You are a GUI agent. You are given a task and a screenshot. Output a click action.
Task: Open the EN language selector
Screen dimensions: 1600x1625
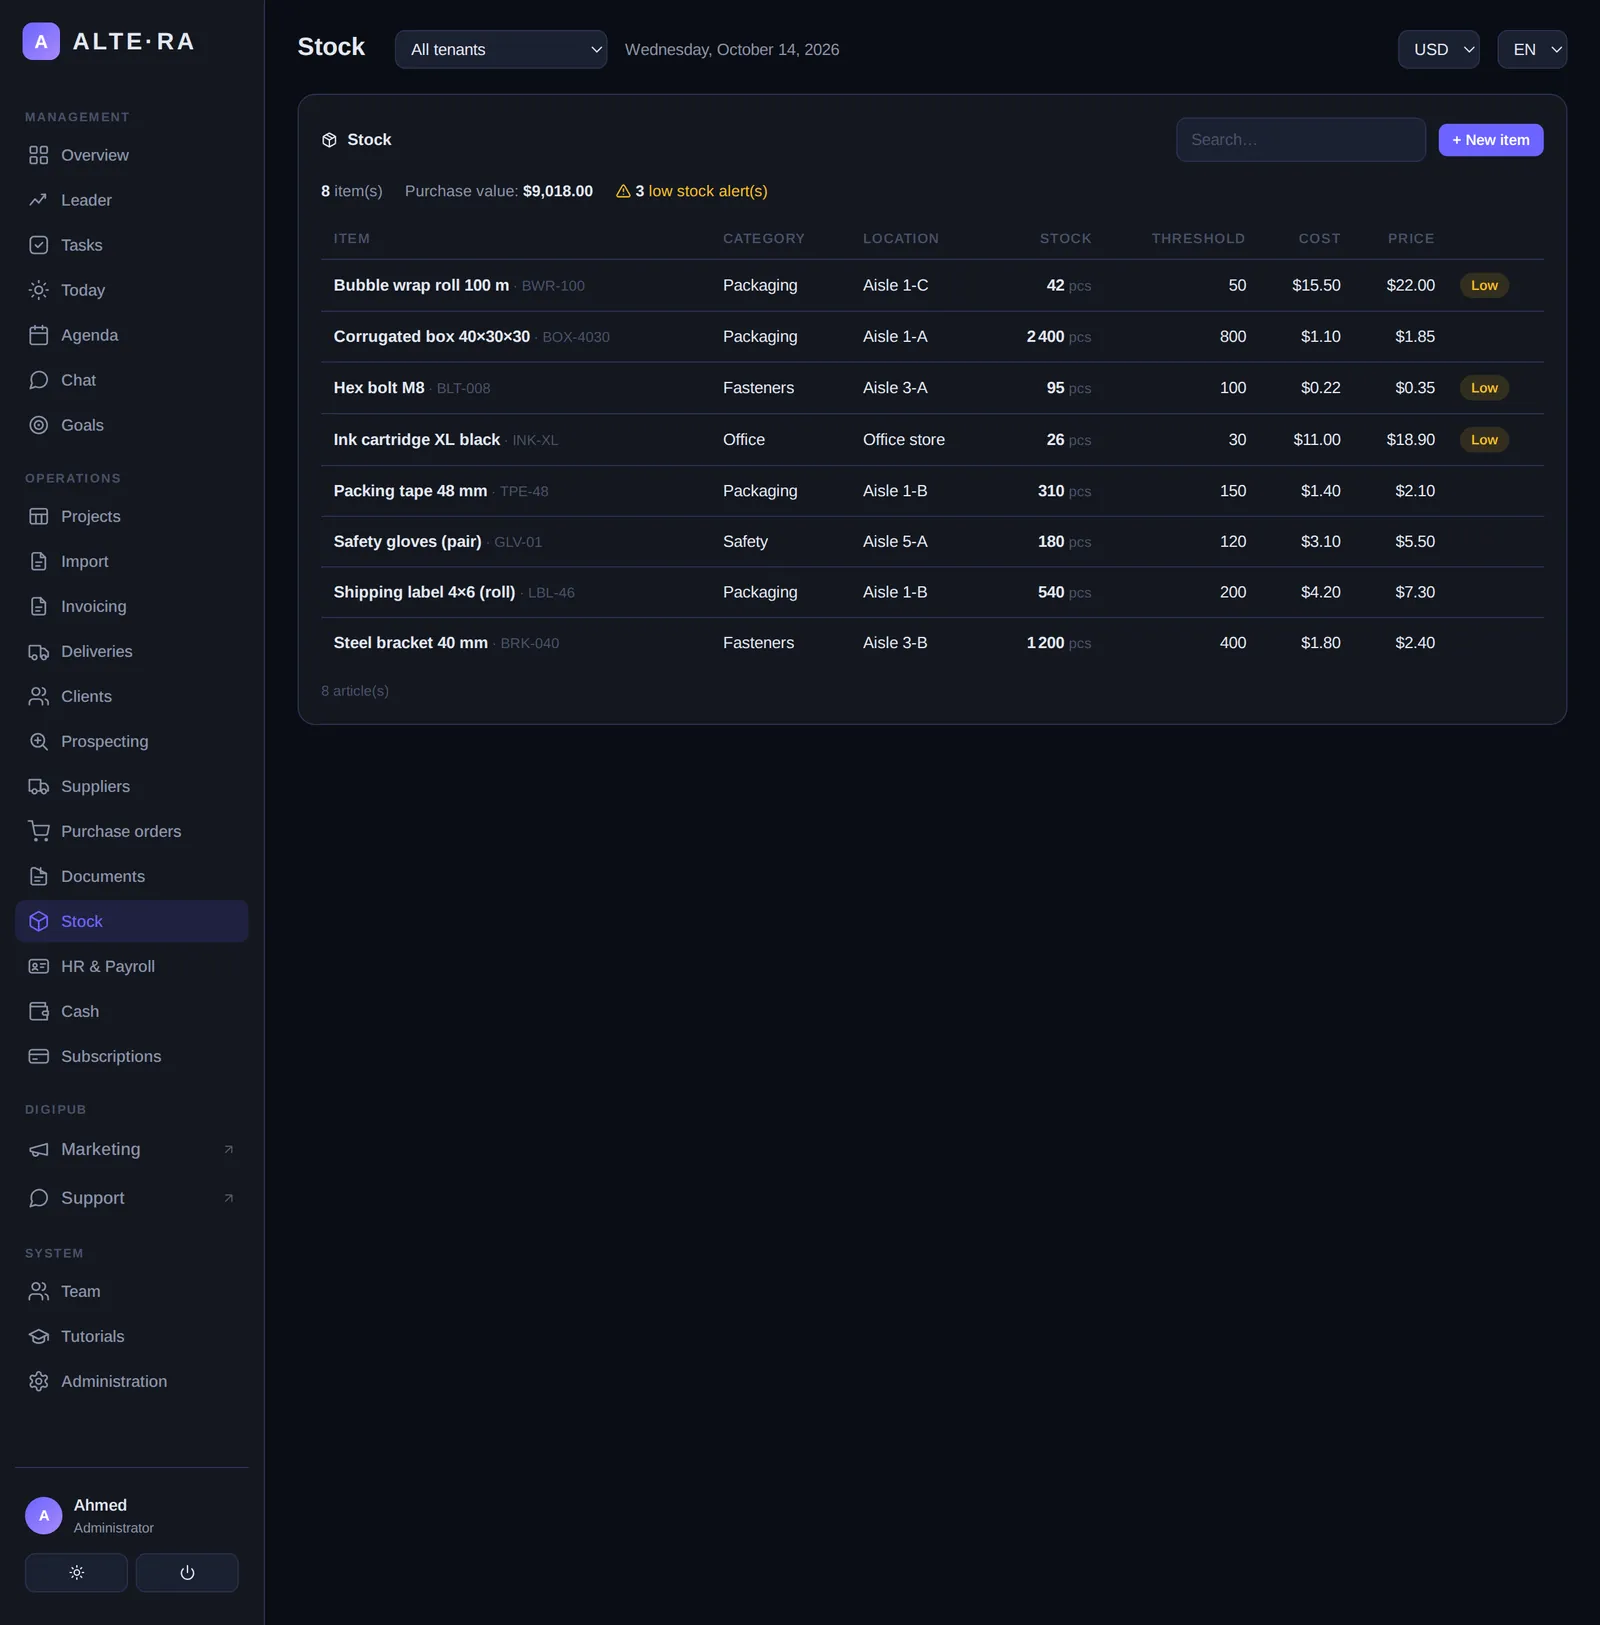click(x=1532, y=49)
